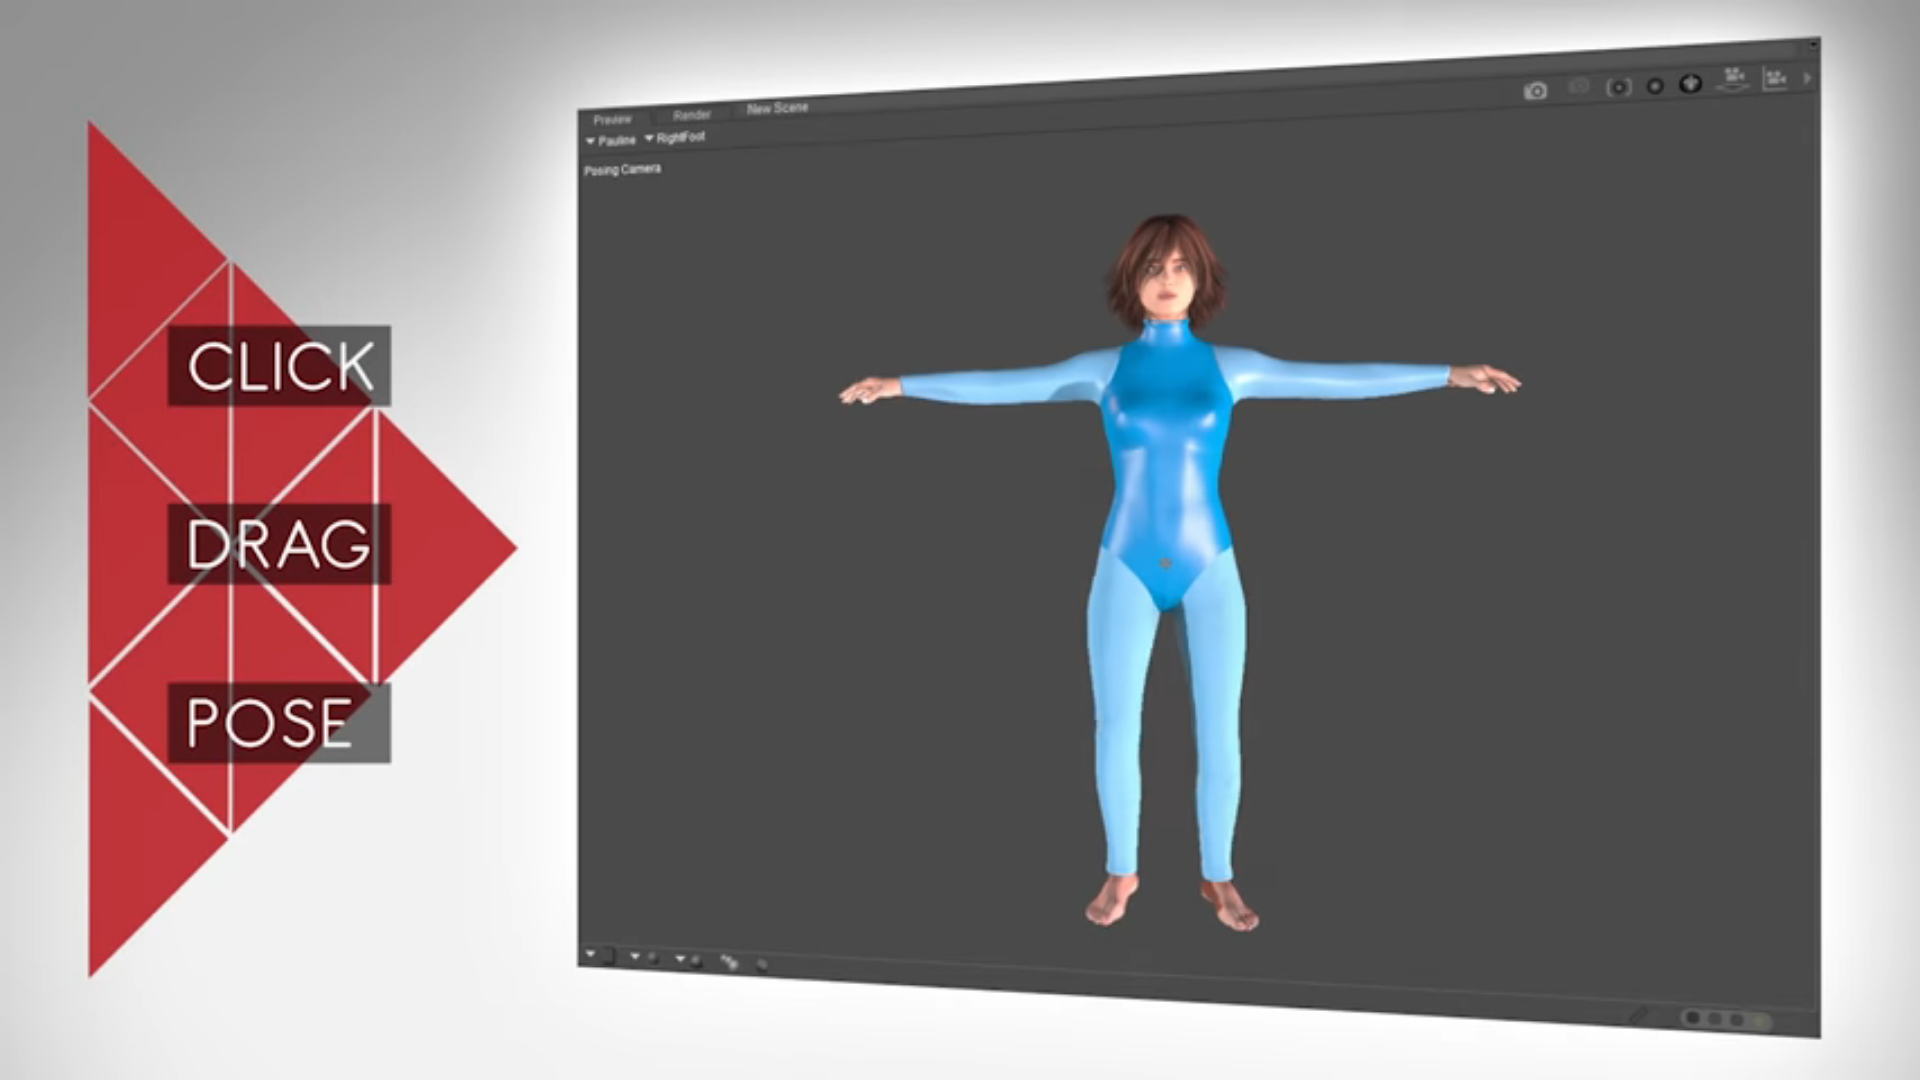Click the Posing Camera label

622,170
